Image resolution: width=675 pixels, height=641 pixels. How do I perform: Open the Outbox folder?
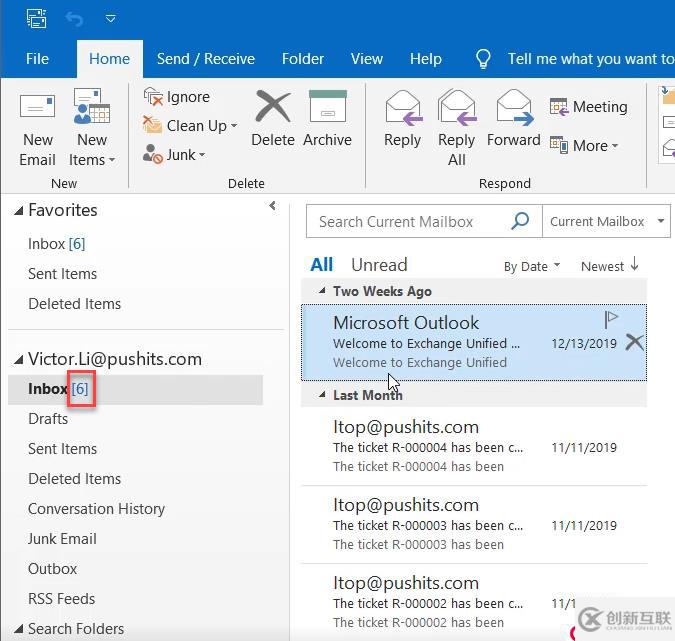click(x=52, y=569)
